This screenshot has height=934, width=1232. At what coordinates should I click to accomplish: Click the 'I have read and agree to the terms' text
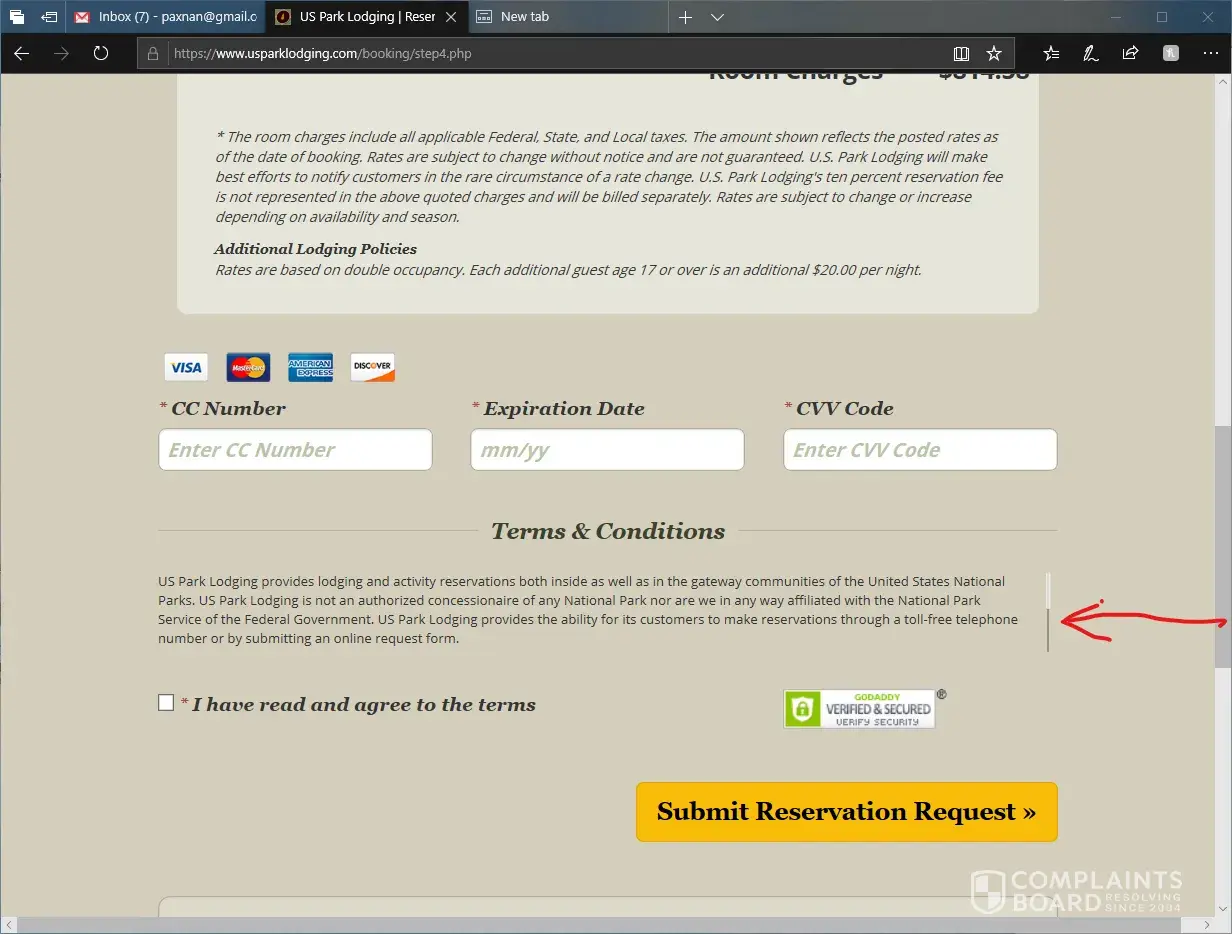pos(364,705)
